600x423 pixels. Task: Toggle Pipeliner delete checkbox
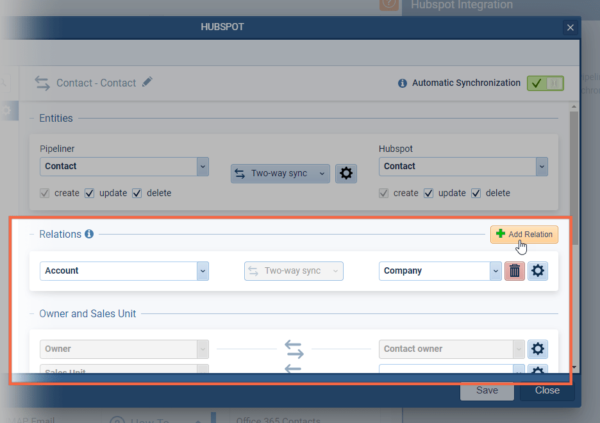pos(138,193)
